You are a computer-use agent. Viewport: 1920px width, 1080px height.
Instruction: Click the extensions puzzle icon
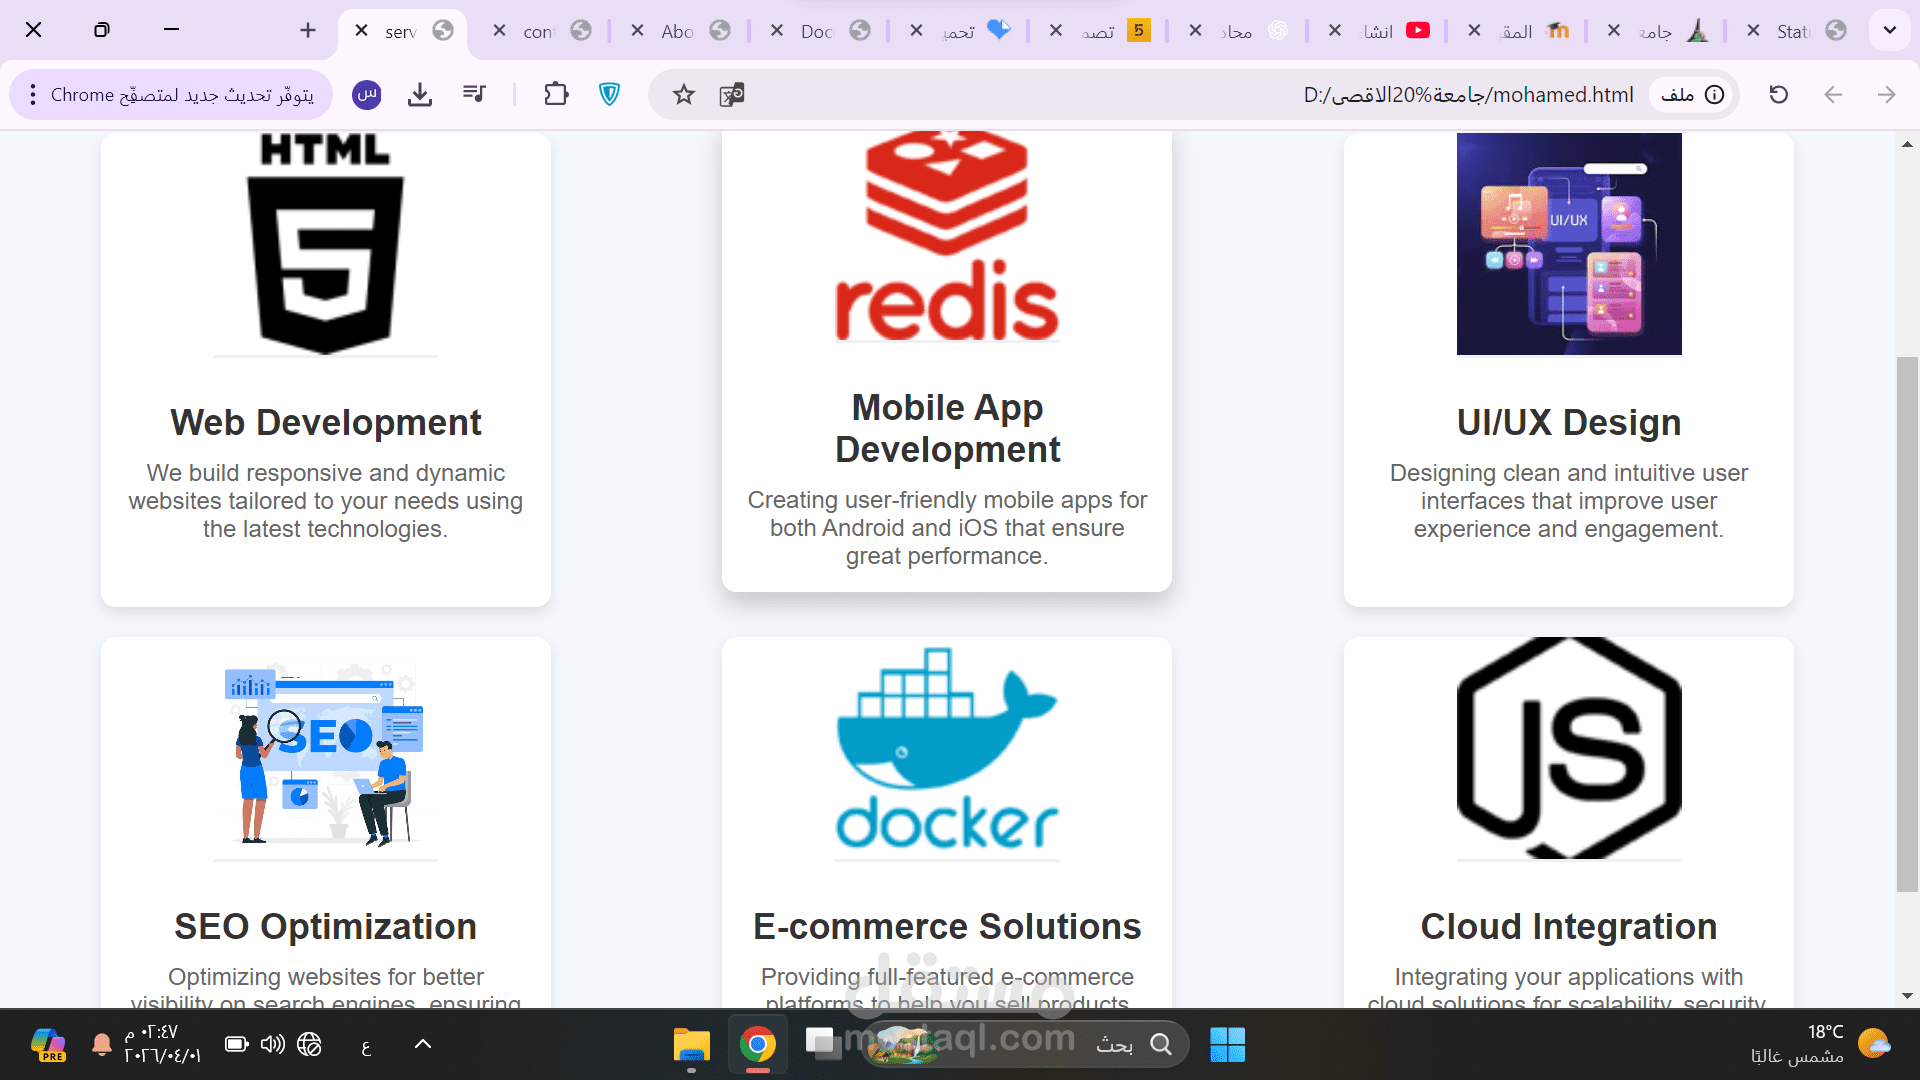coord(556,95)
